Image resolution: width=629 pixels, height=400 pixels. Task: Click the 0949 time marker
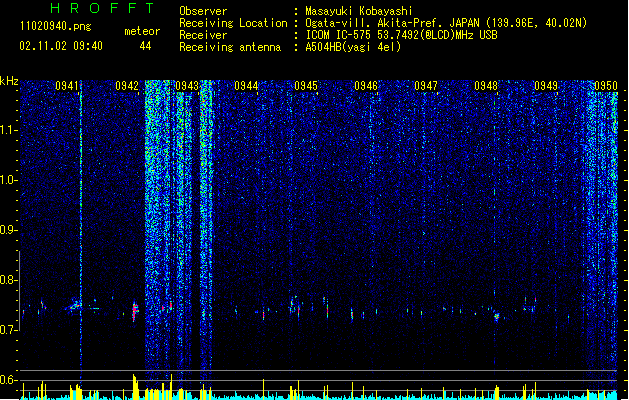tap(546, 85)
